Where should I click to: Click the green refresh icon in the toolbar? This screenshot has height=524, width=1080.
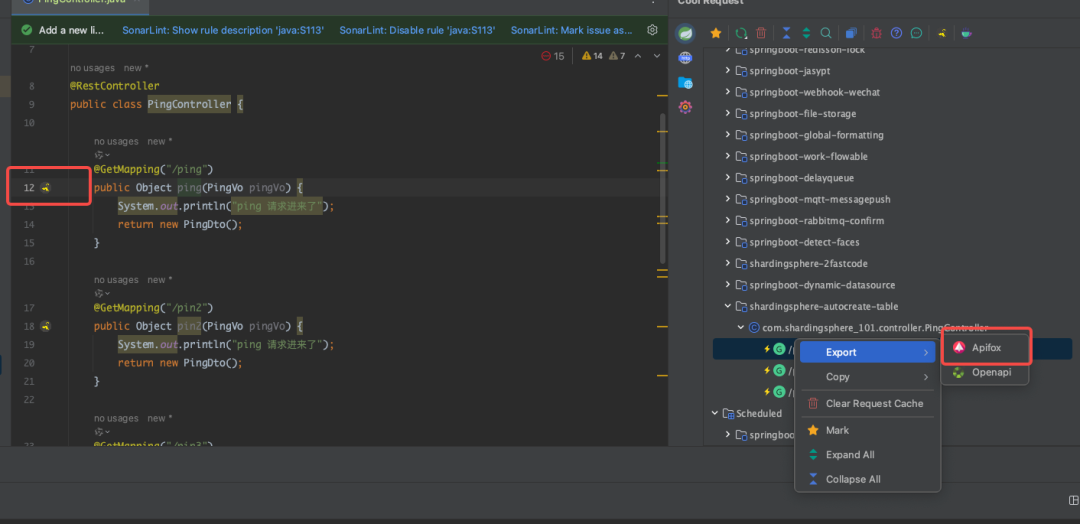(x=741, y=33)
